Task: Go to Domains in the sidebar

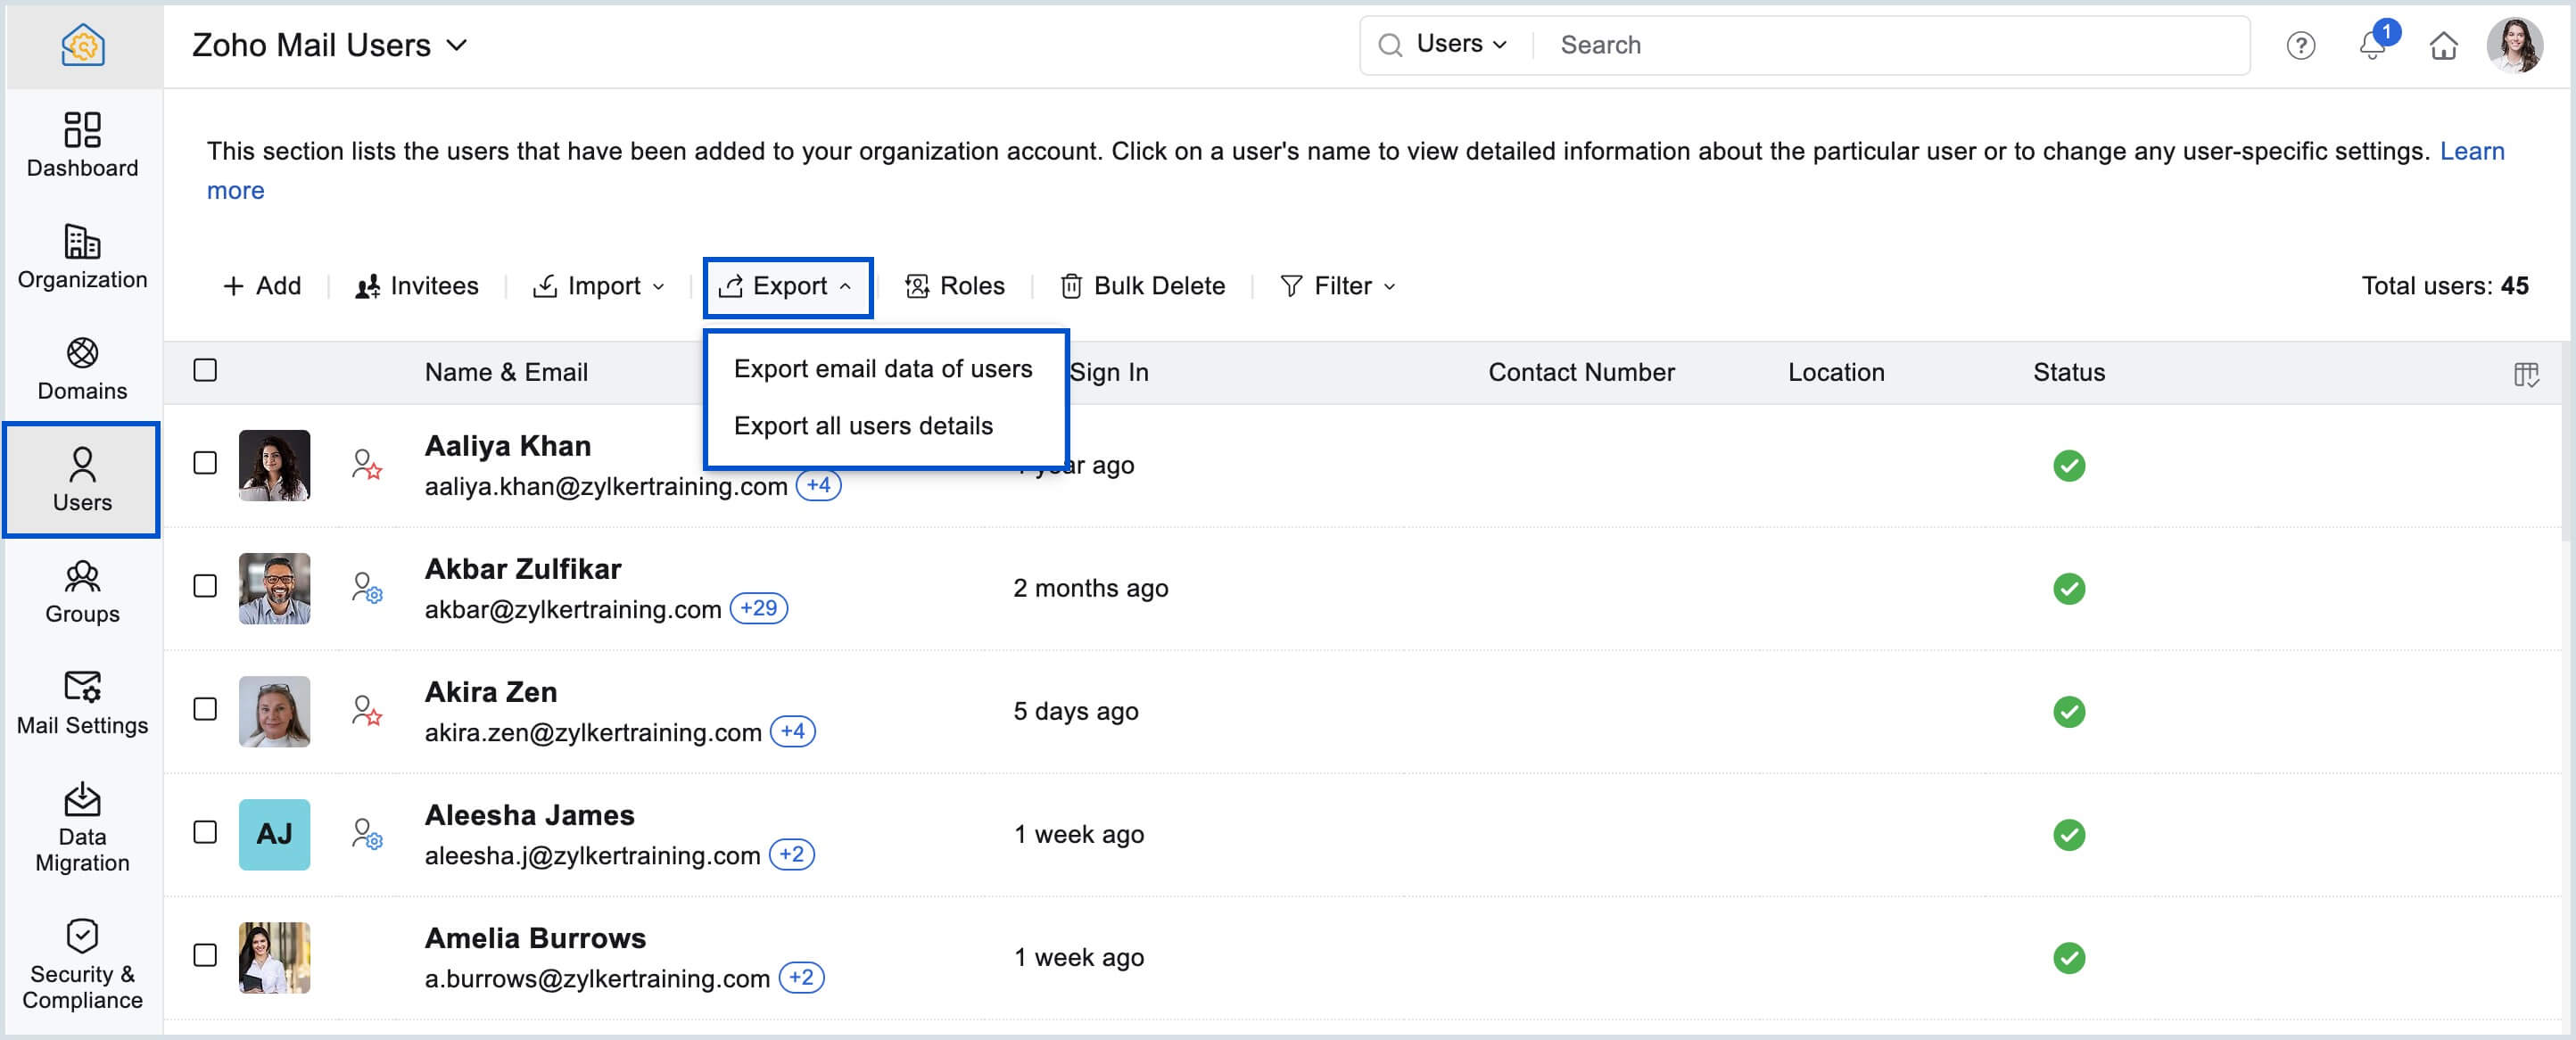Action: 82,368
